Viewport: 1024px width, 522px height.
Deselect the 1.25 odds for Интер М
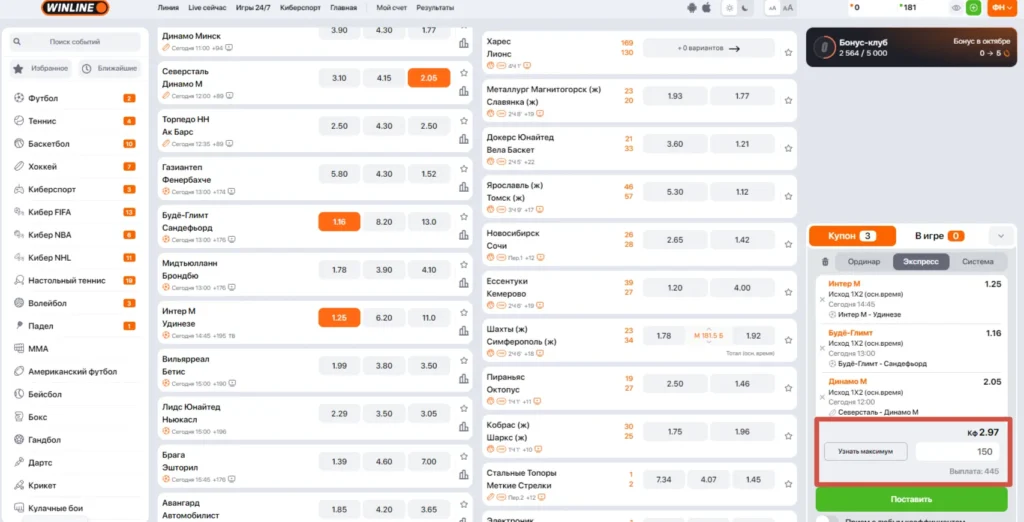(339, 318)
